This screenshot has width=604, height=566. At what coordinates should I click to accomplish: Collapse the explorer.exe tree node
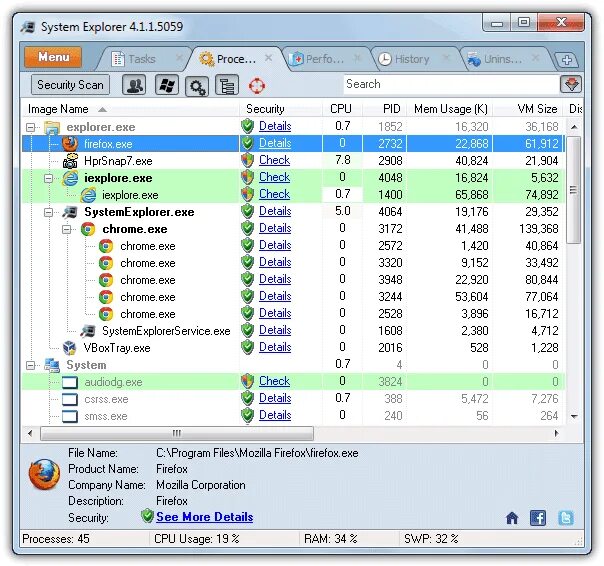(30, 127)
